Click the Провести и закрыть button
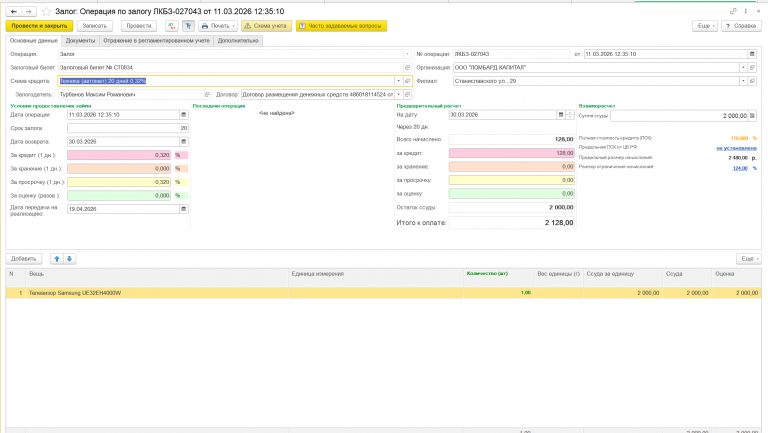768x433 pixels. 39,26
